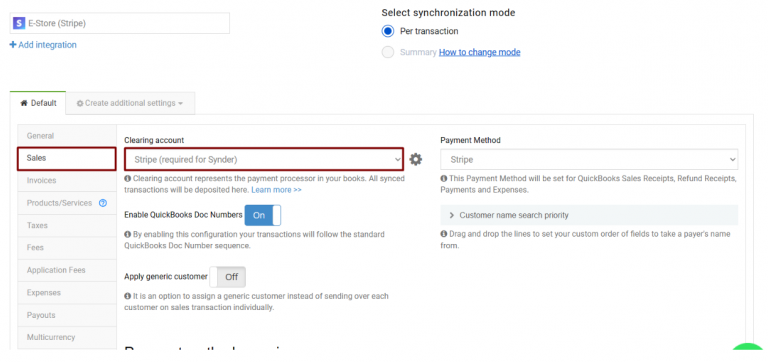768x362 pixels.
Task: Open the Expenses settings section
Action: point(67,292)
